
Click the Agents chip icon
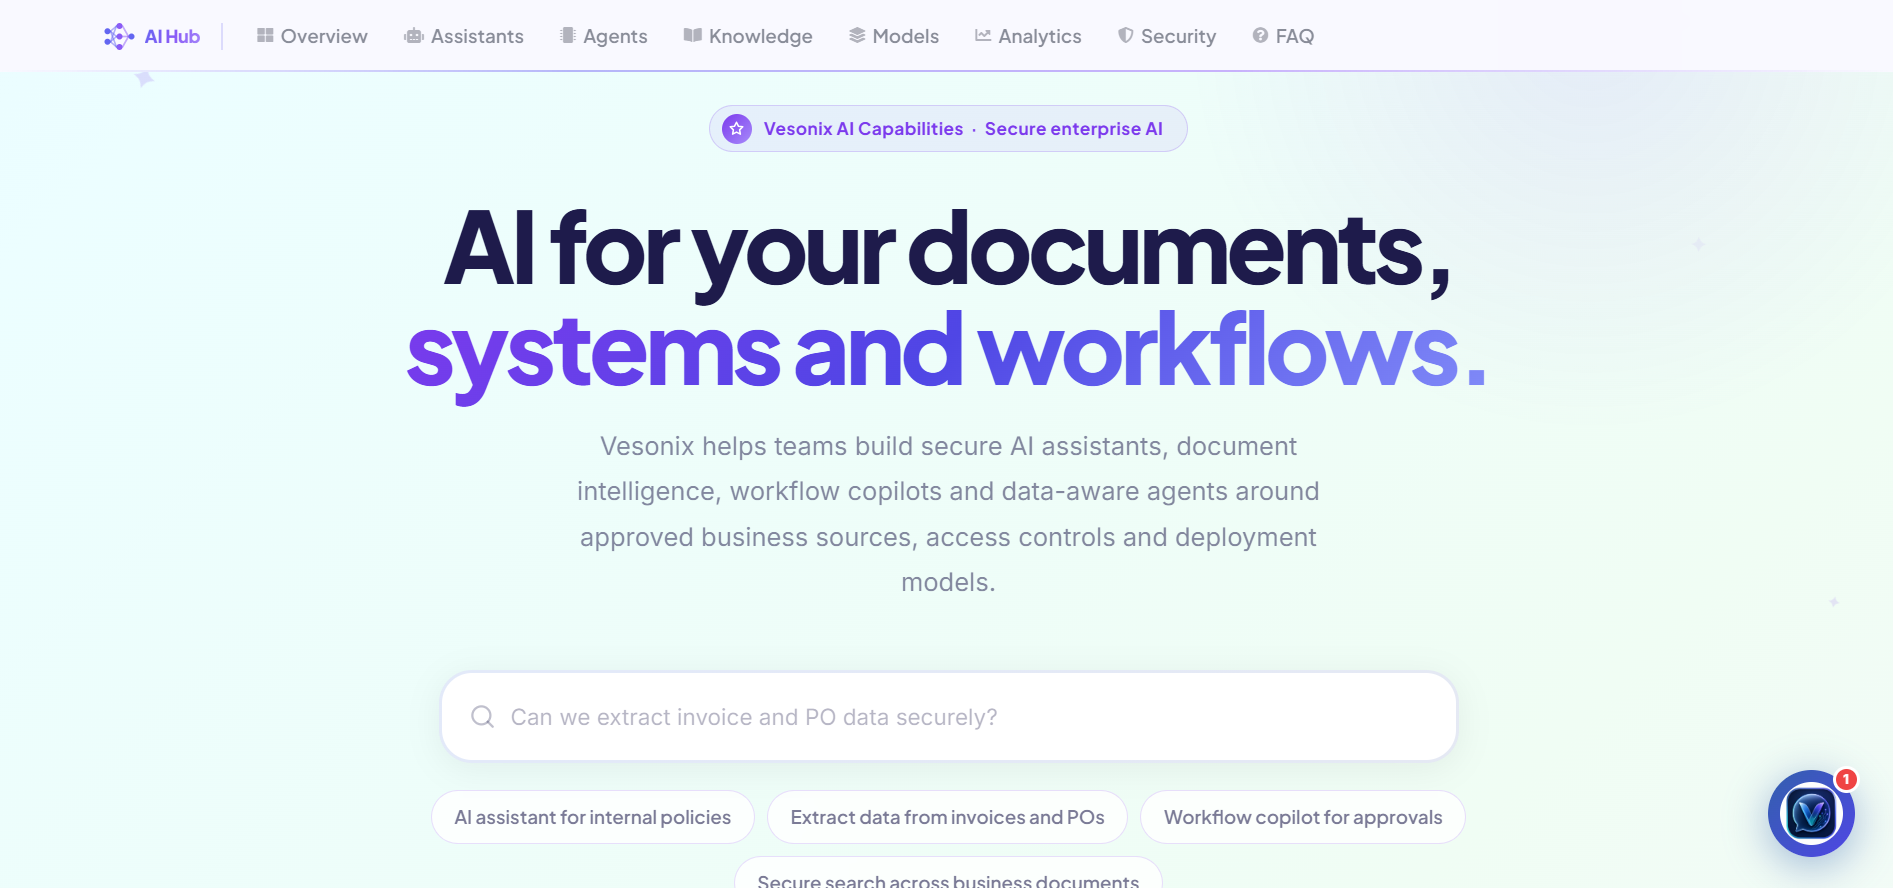click(x=568, y=36)
